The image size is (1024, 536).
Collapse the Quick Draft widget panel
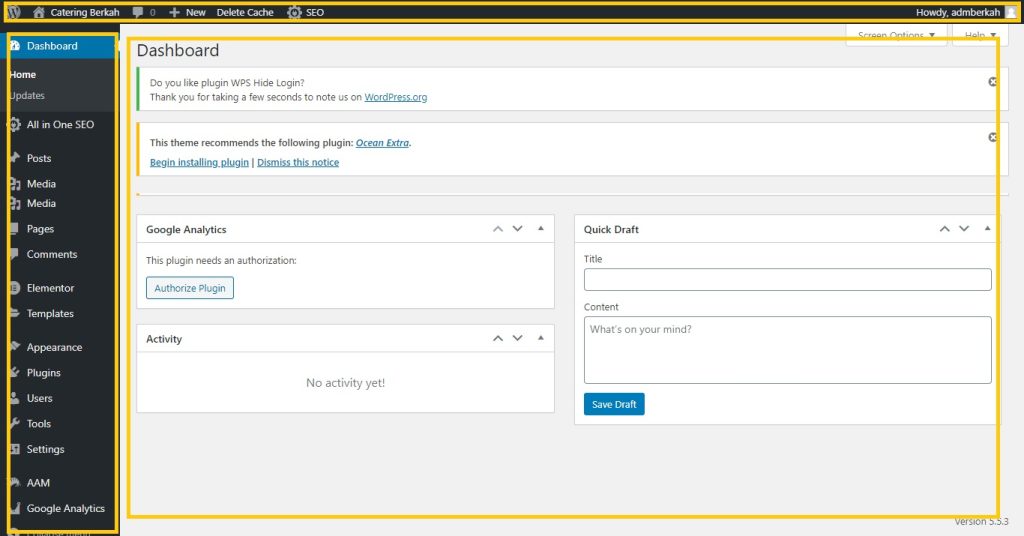tap(987, 229)
